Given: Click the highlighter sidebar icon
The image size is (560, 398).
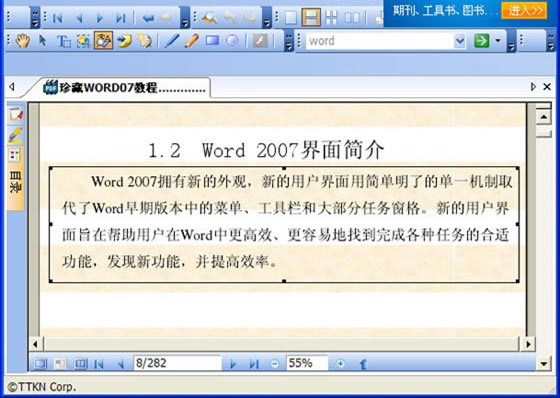Looking at the screenshot, I should [x=15, y=135].
